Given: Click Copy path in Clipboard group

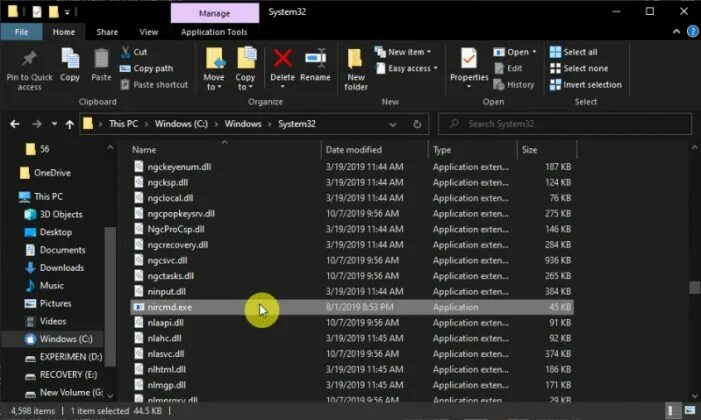Looking at the screenshot, I should point(147,68).
